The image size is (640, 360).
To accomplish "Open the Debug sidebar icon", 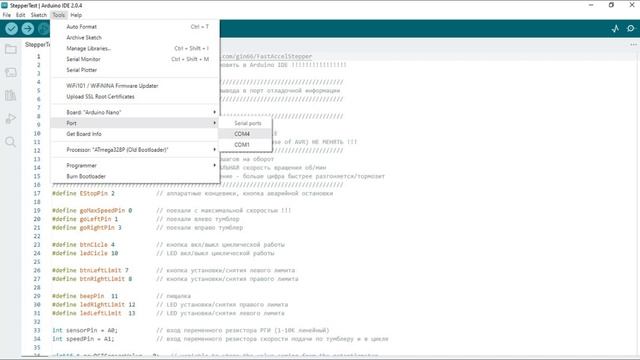I will point(11,119).
